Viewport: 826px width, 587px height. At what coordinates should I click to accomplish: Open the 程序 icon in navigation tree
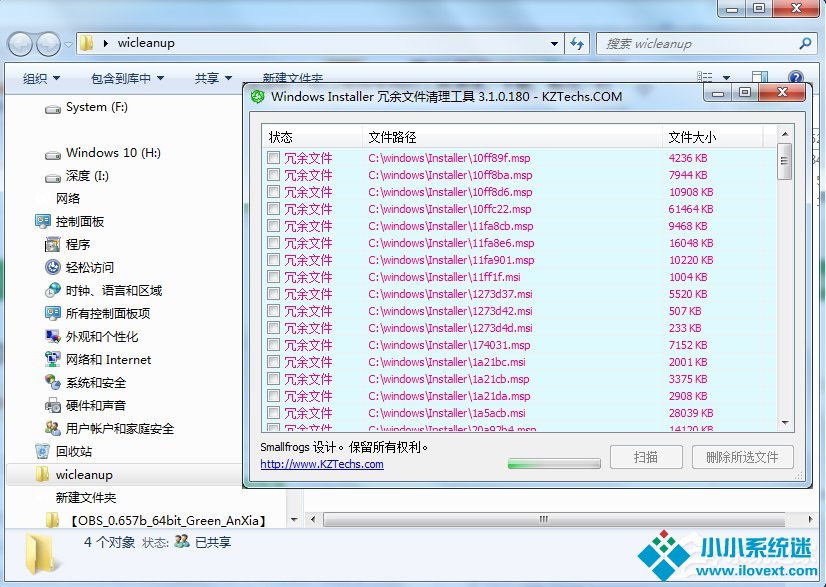pyautogui.click(x=53, y=244)
